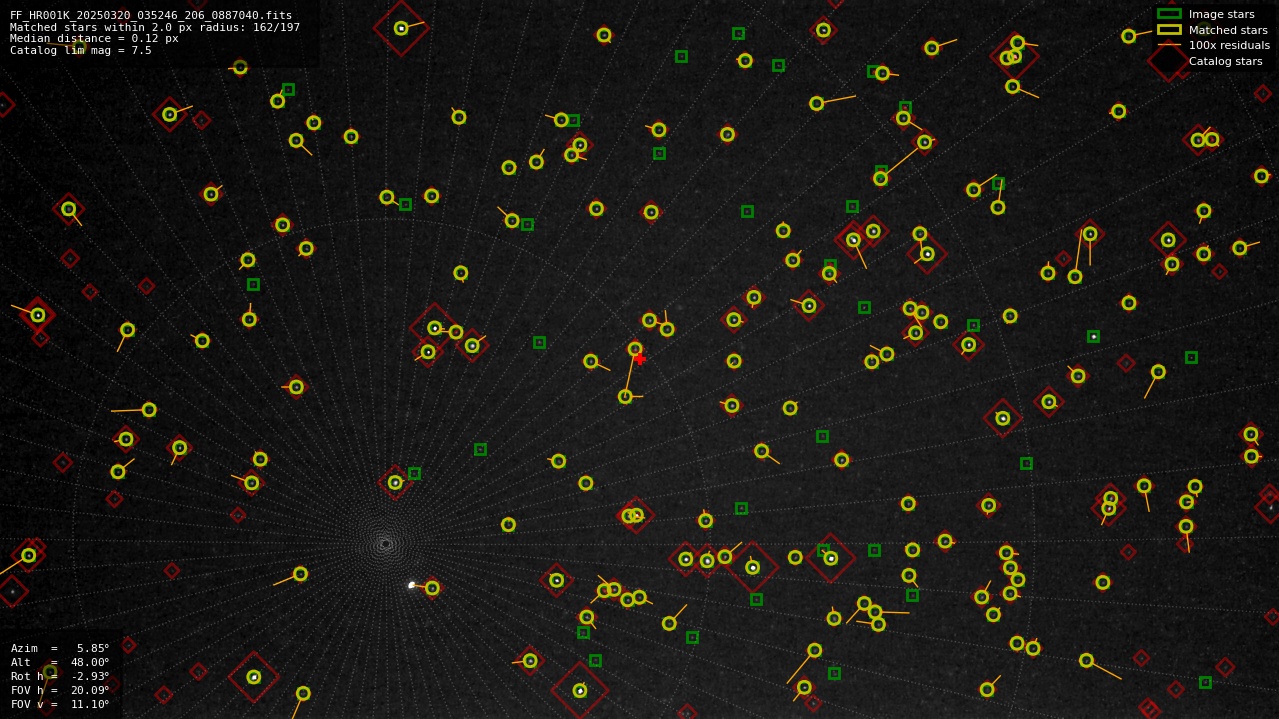Click the "FOV v = 11.10°" value
Screen dimensions: 1279x719
pos(60,704)
